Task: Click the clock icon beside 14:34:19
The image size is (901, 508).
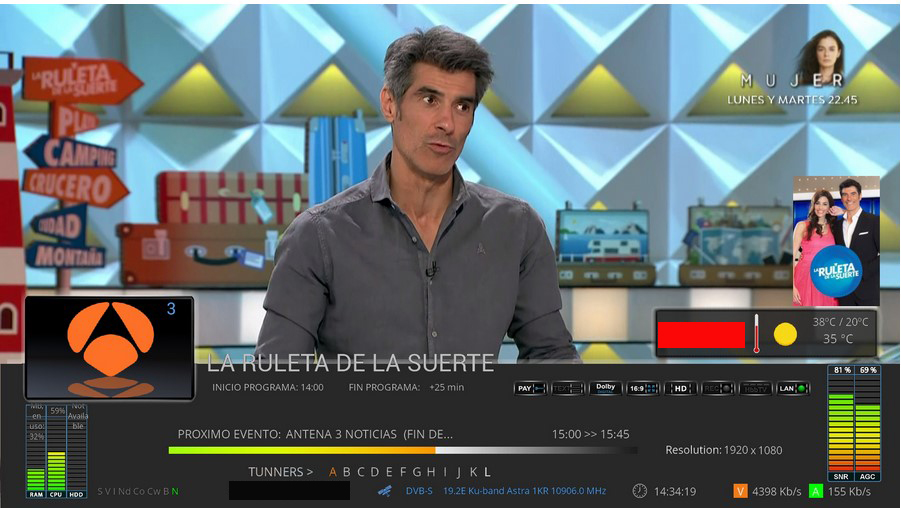Action: tap(640, 491)
